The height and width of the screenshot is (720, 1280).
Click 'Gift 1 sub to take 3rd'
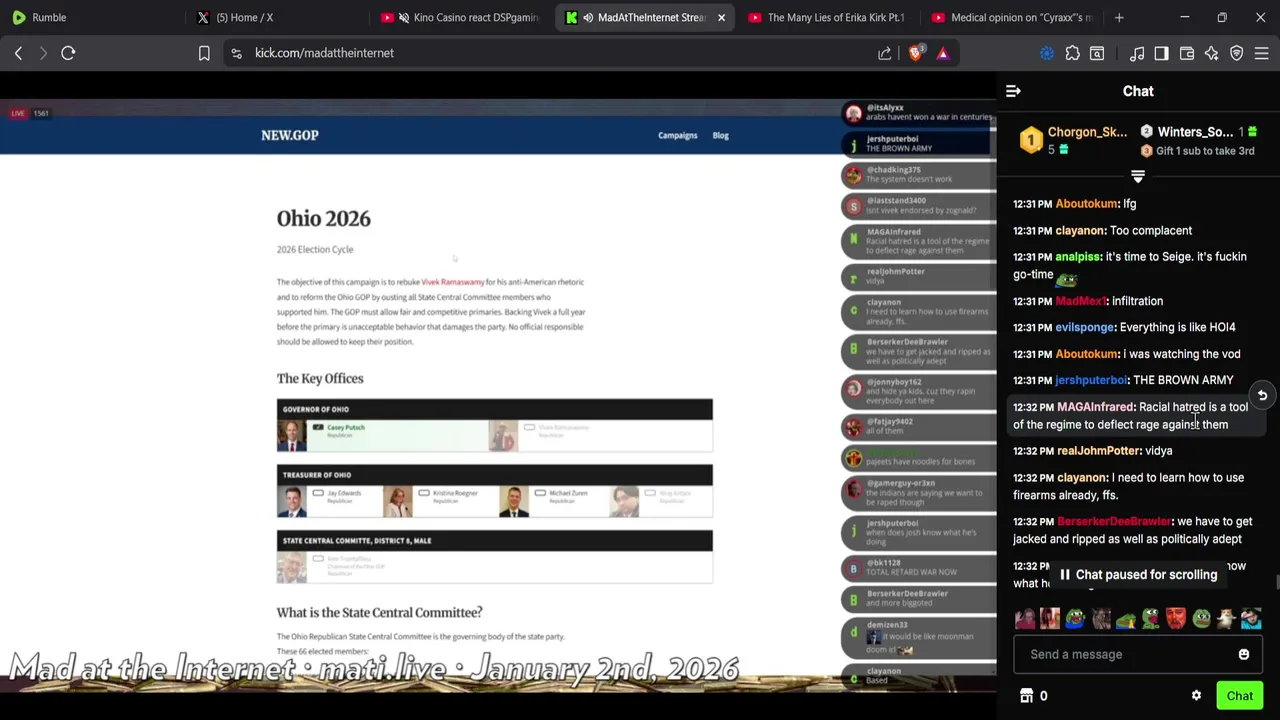point(1205,151)
